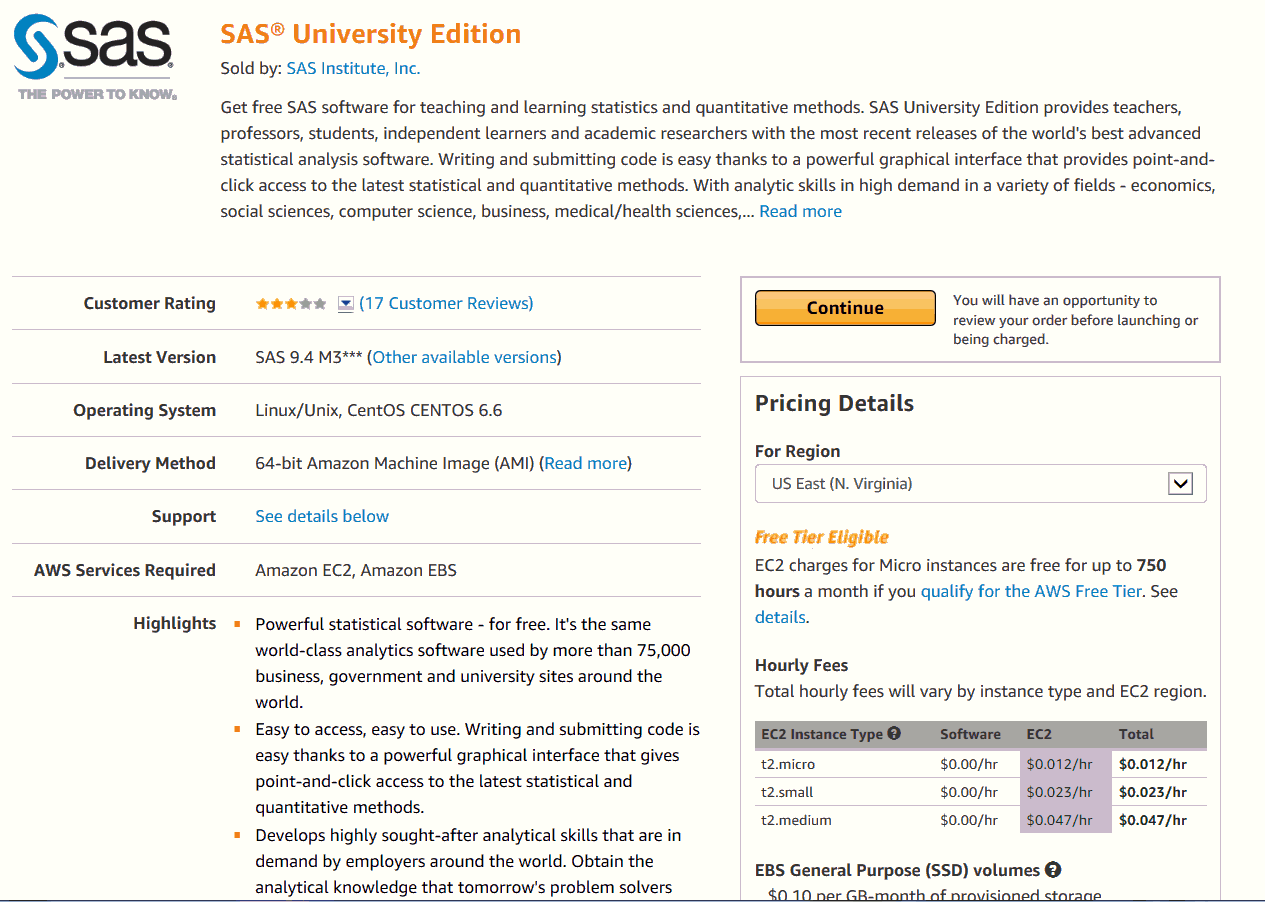Click the Free Tier Eligible label
Image resolution: width=1265 pixels, height=902 pixels.
[822, 537]
